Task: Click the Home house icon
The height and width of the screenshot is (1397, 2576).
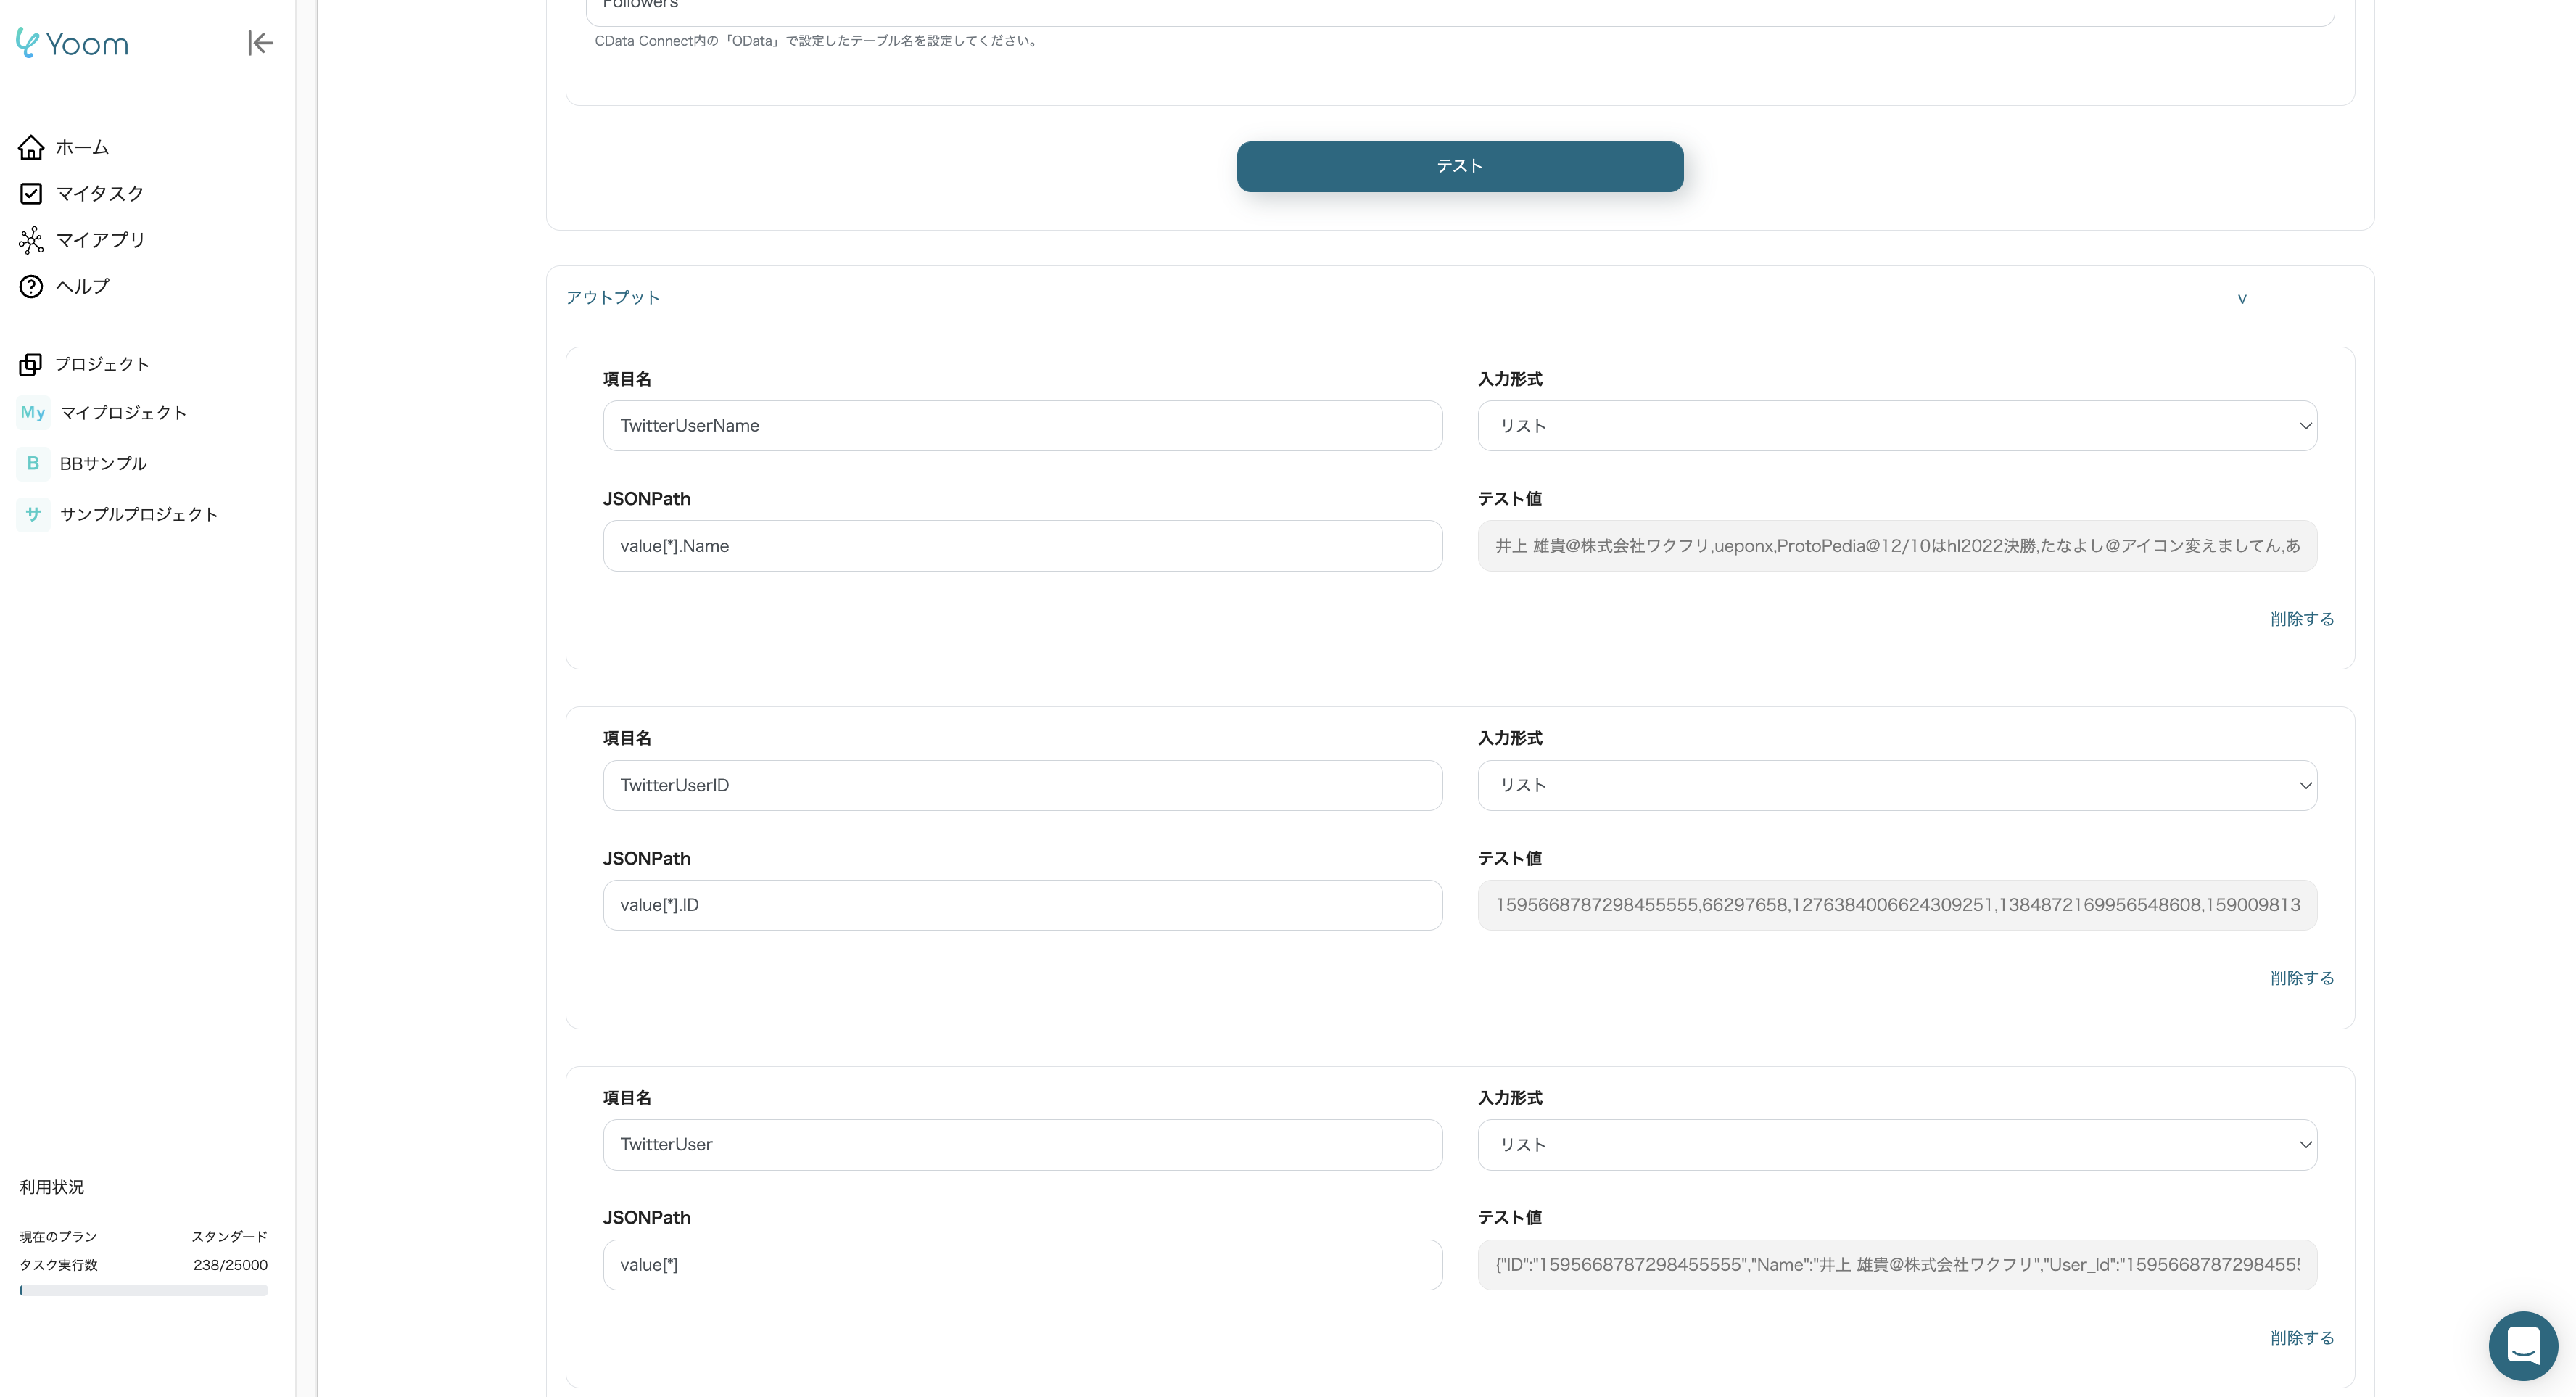Action: [31, 147]
